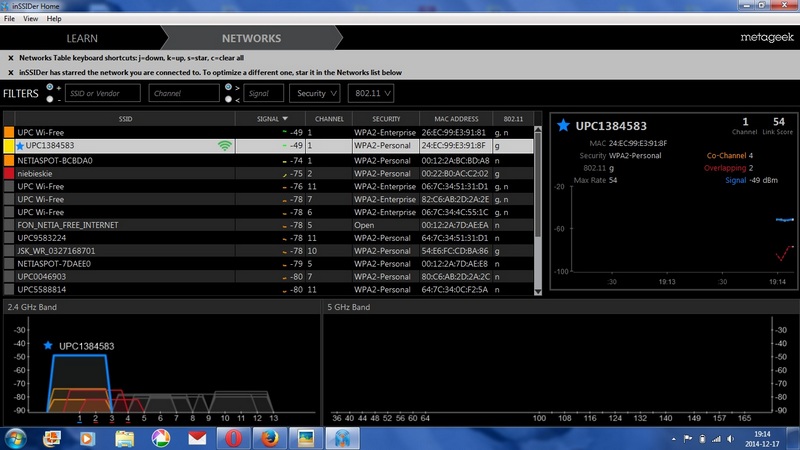The image size is (800, 450).
Task: Open the File menu
Action: pos(10,18)
